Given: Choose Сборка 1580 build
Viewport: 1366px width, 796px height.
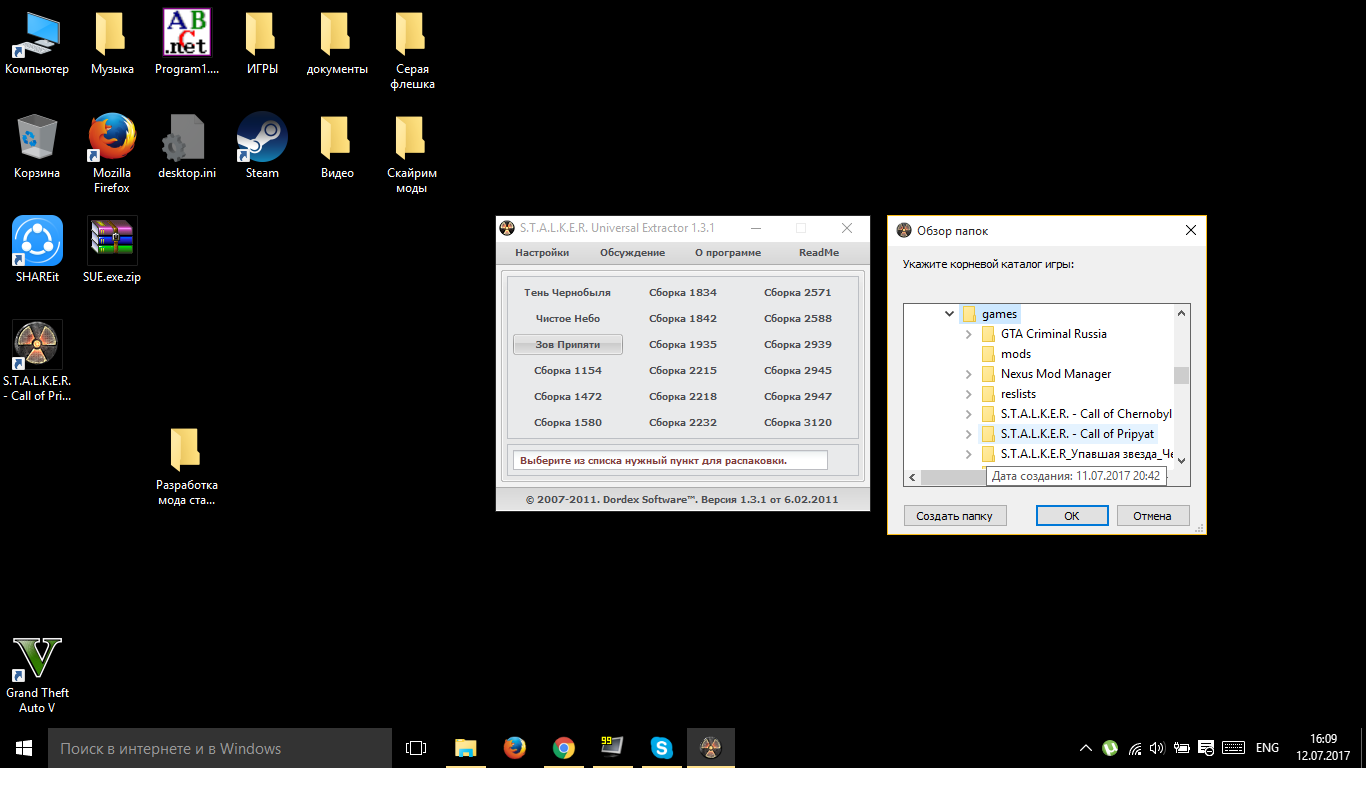Looking at the screenshot, I should point(567,423).
